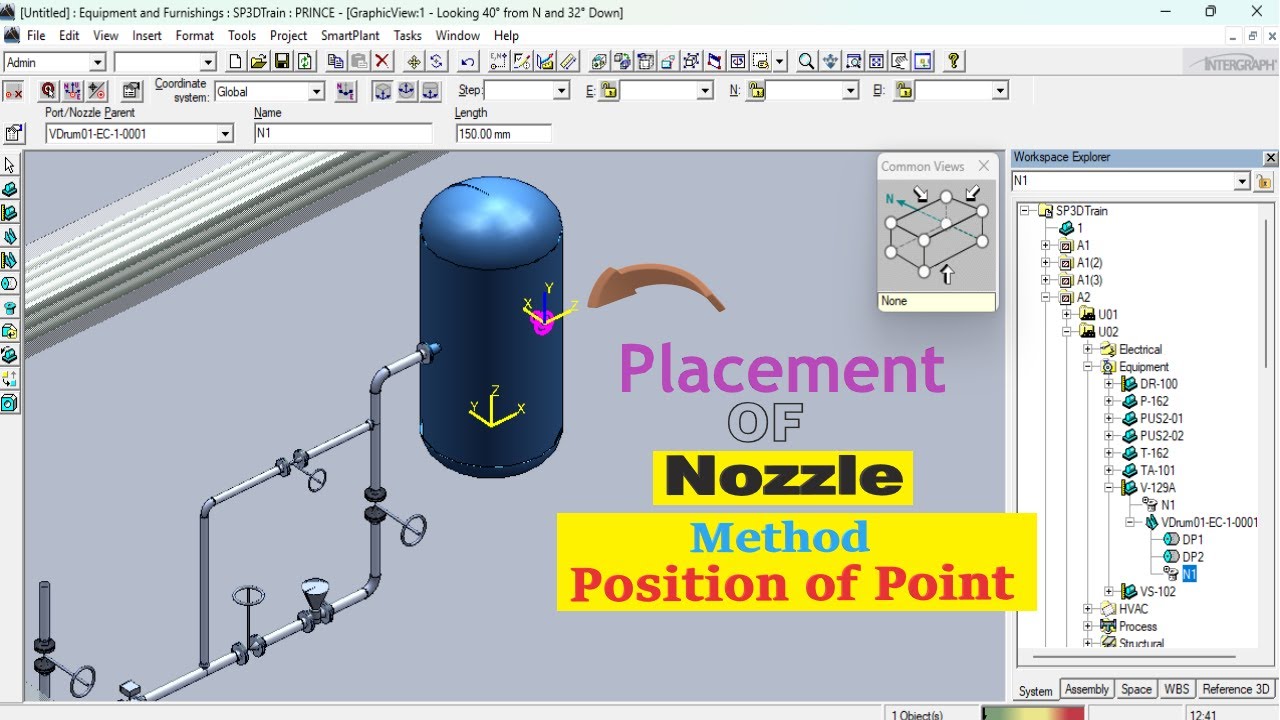Click the Copy icon in toolbar
The image size is (1280, 720).
(336, 62)
